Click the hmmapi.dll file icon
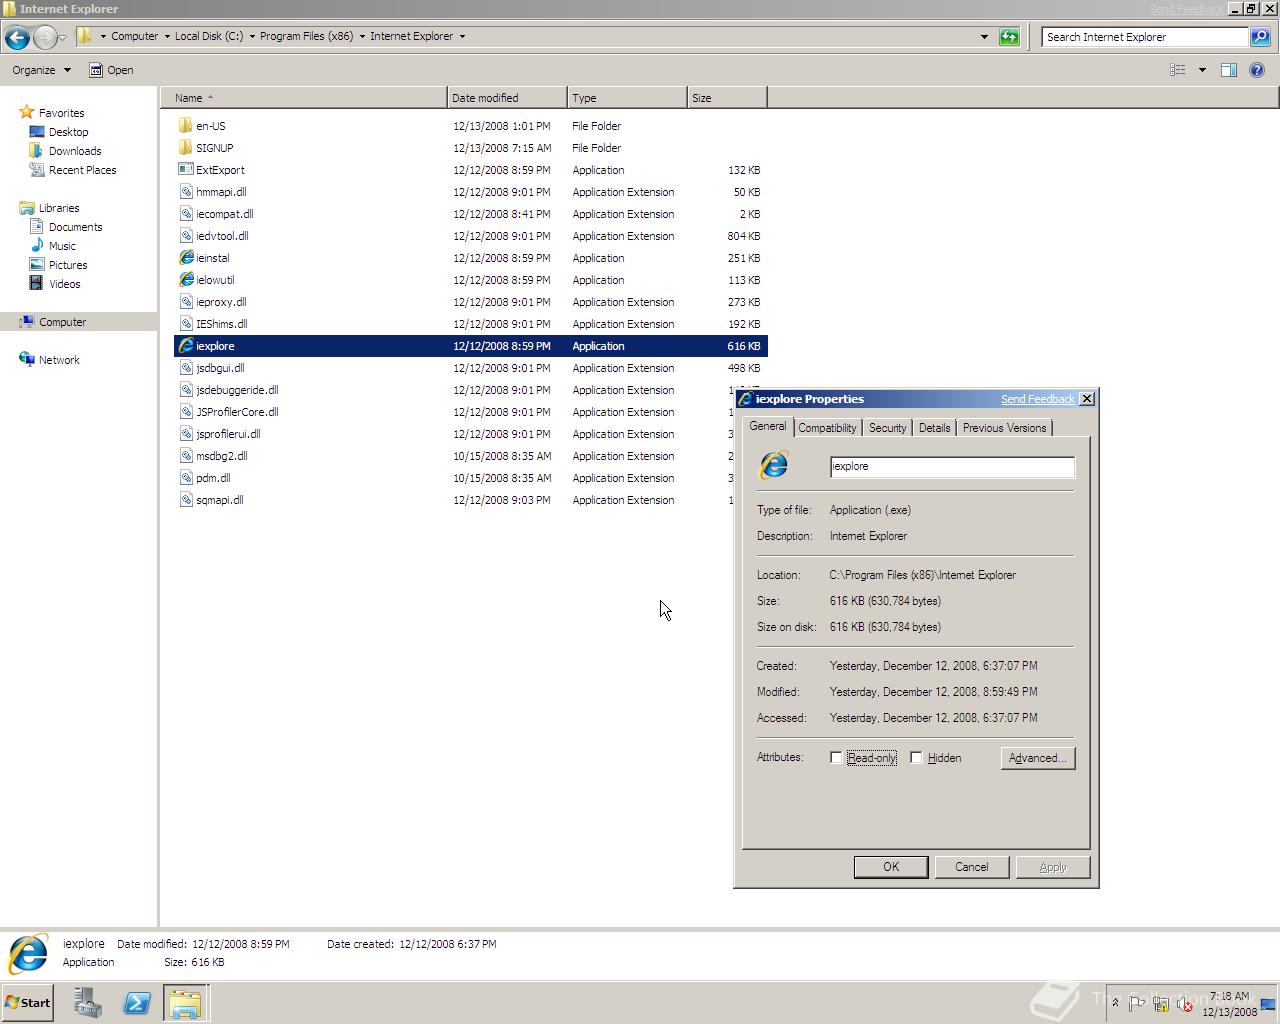This screenshot has width=1280, height=1024. pyautogui.click(x=185, y=192)
